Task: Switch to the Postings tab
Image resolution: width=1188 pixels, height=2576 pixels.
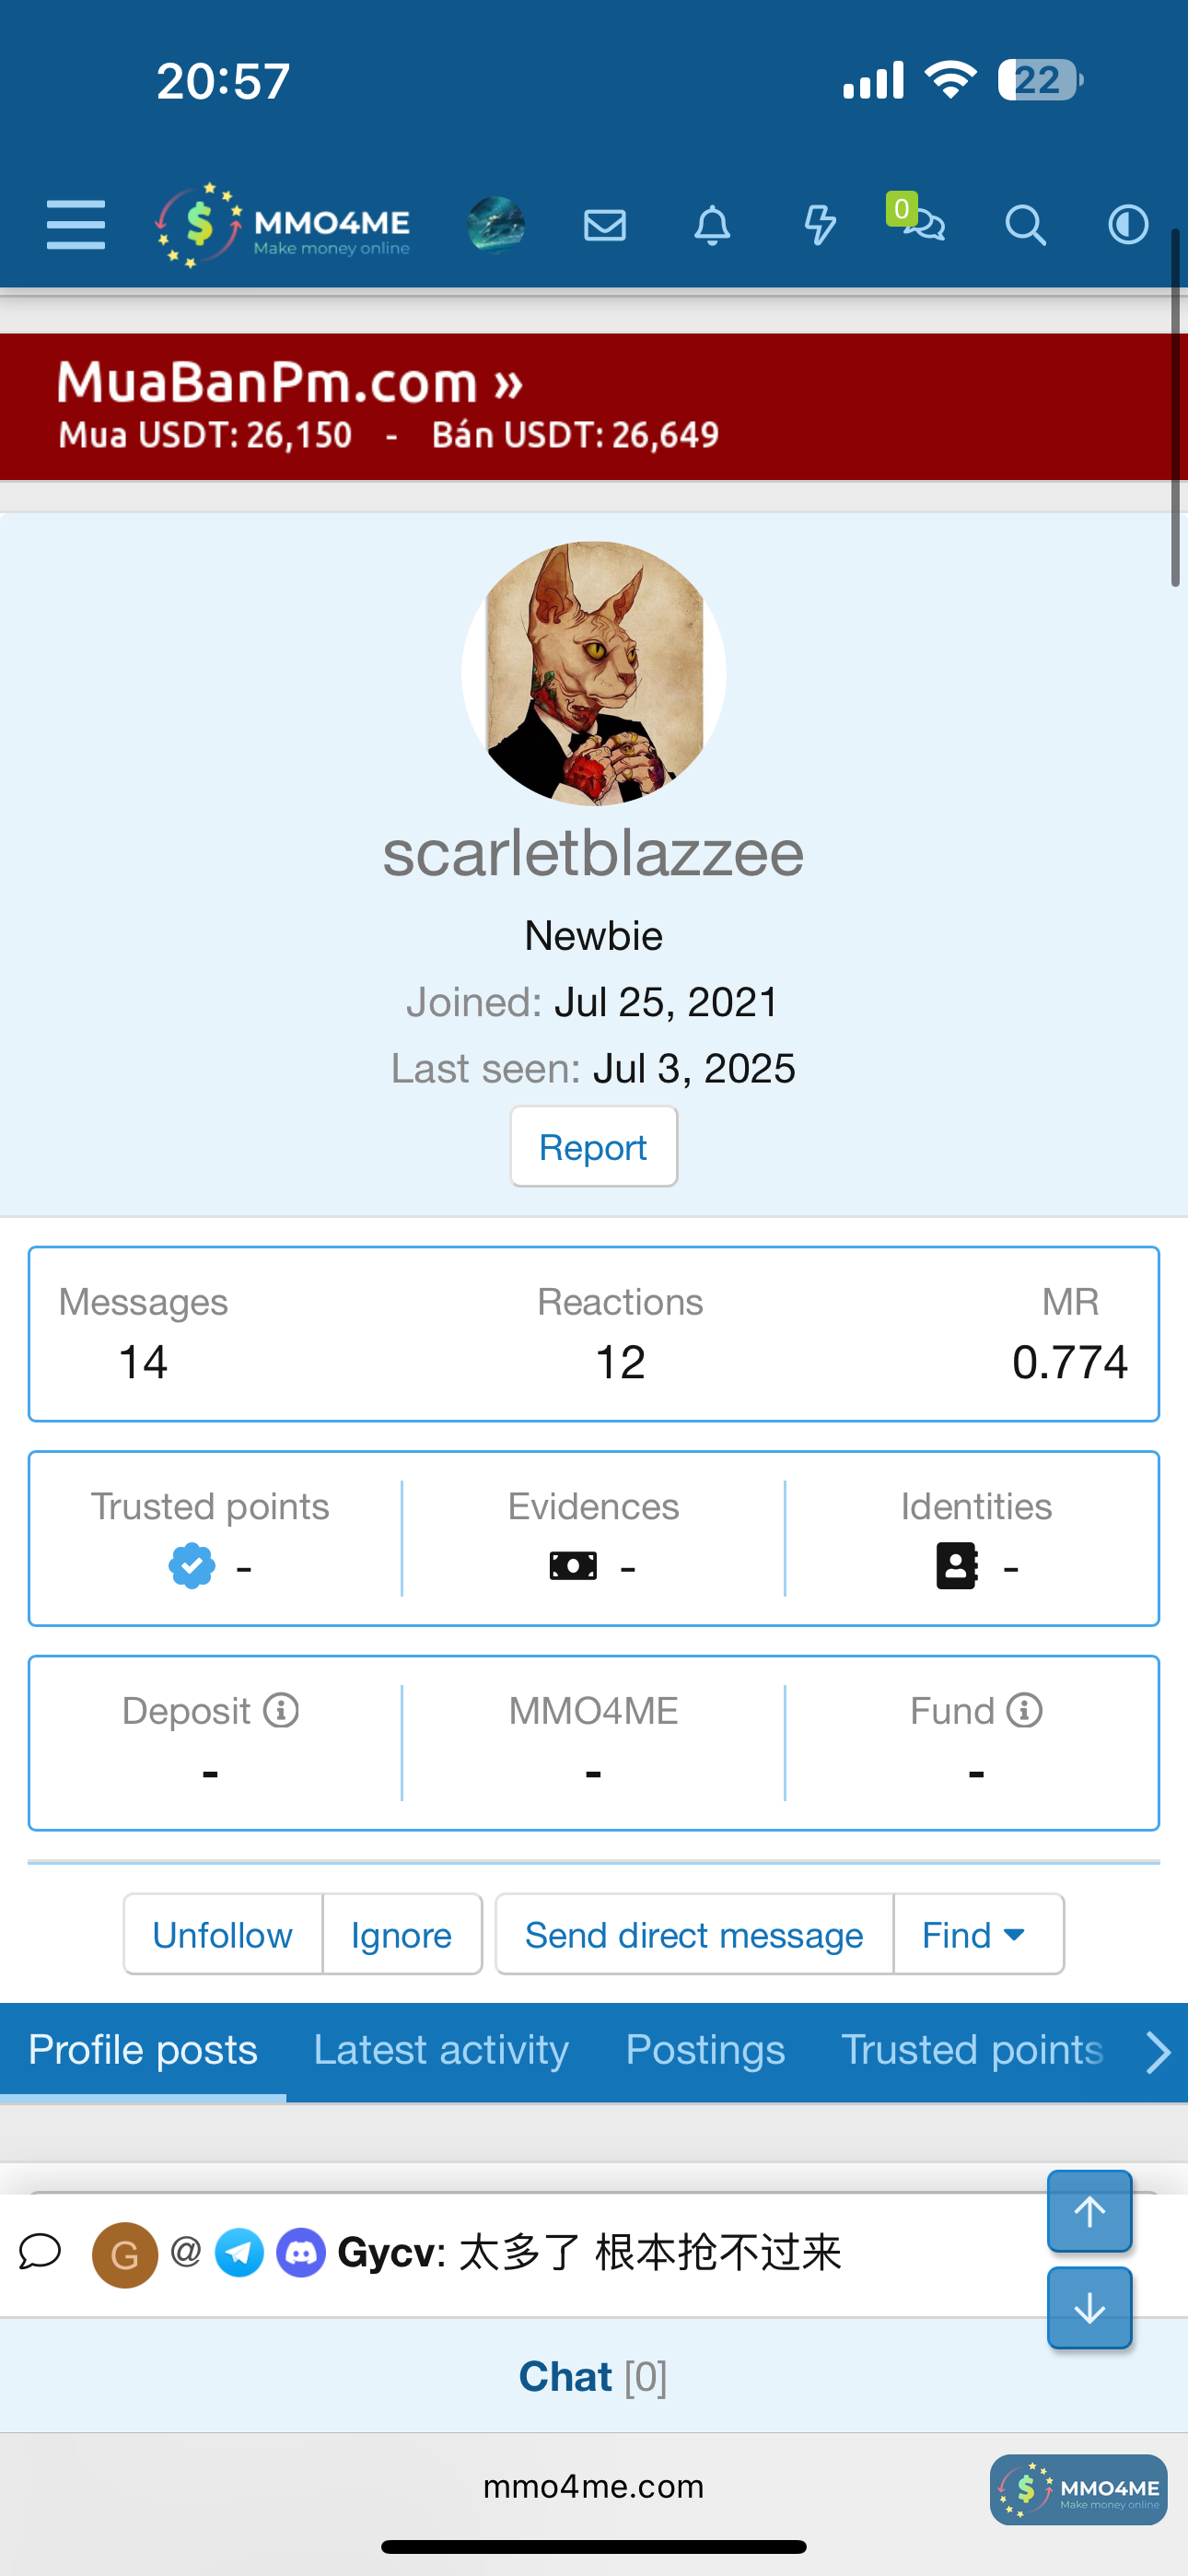Action: tap(705, 2050)
